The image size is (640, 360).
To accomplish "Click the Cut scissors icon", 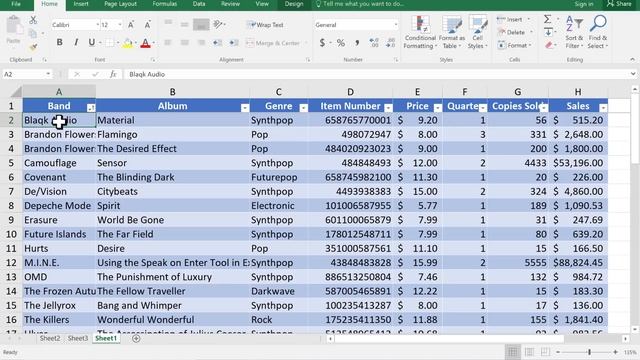I will click(x=33, y=20).
